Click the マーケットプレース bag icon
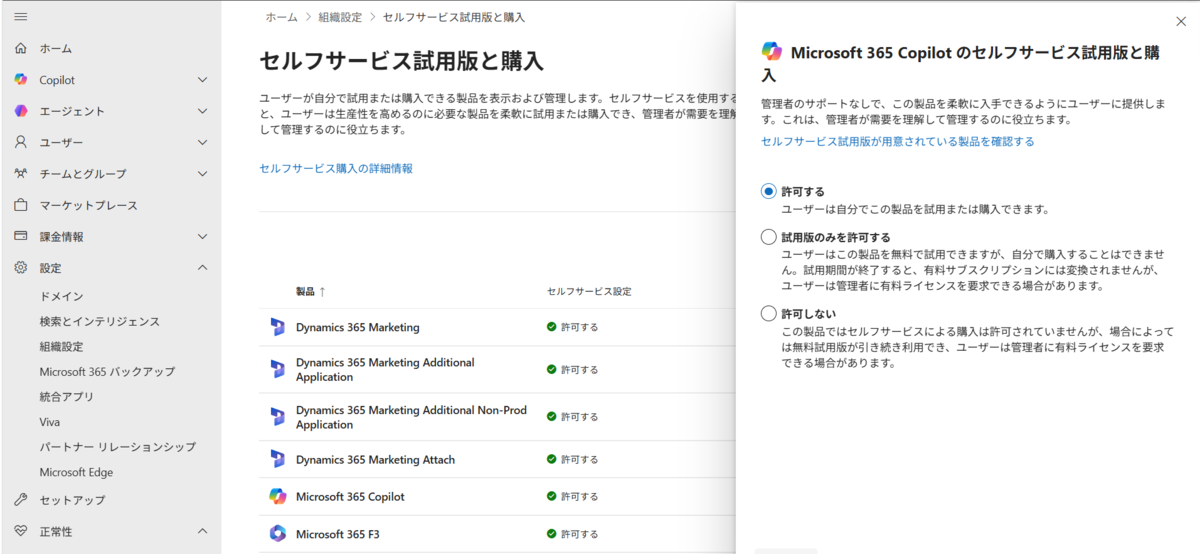1200x554 pixels. click(21, 205)
